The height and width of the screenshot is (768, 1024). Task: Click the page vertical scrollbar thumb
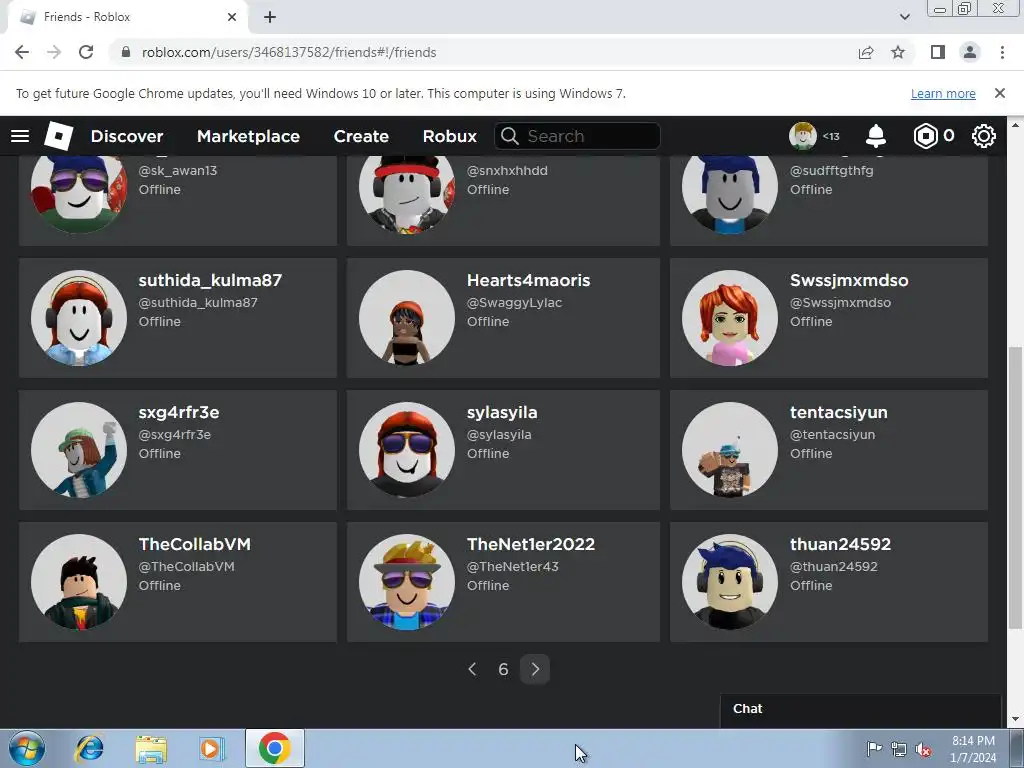click(x=1016, y=488)
